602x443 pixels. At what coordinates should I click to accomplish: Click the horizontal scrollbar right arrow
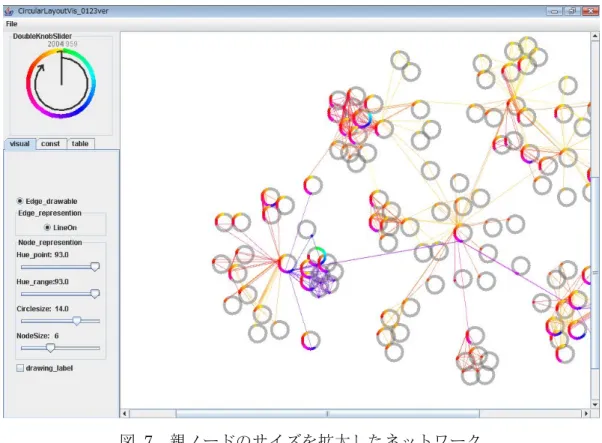click(x=586, y=413)
